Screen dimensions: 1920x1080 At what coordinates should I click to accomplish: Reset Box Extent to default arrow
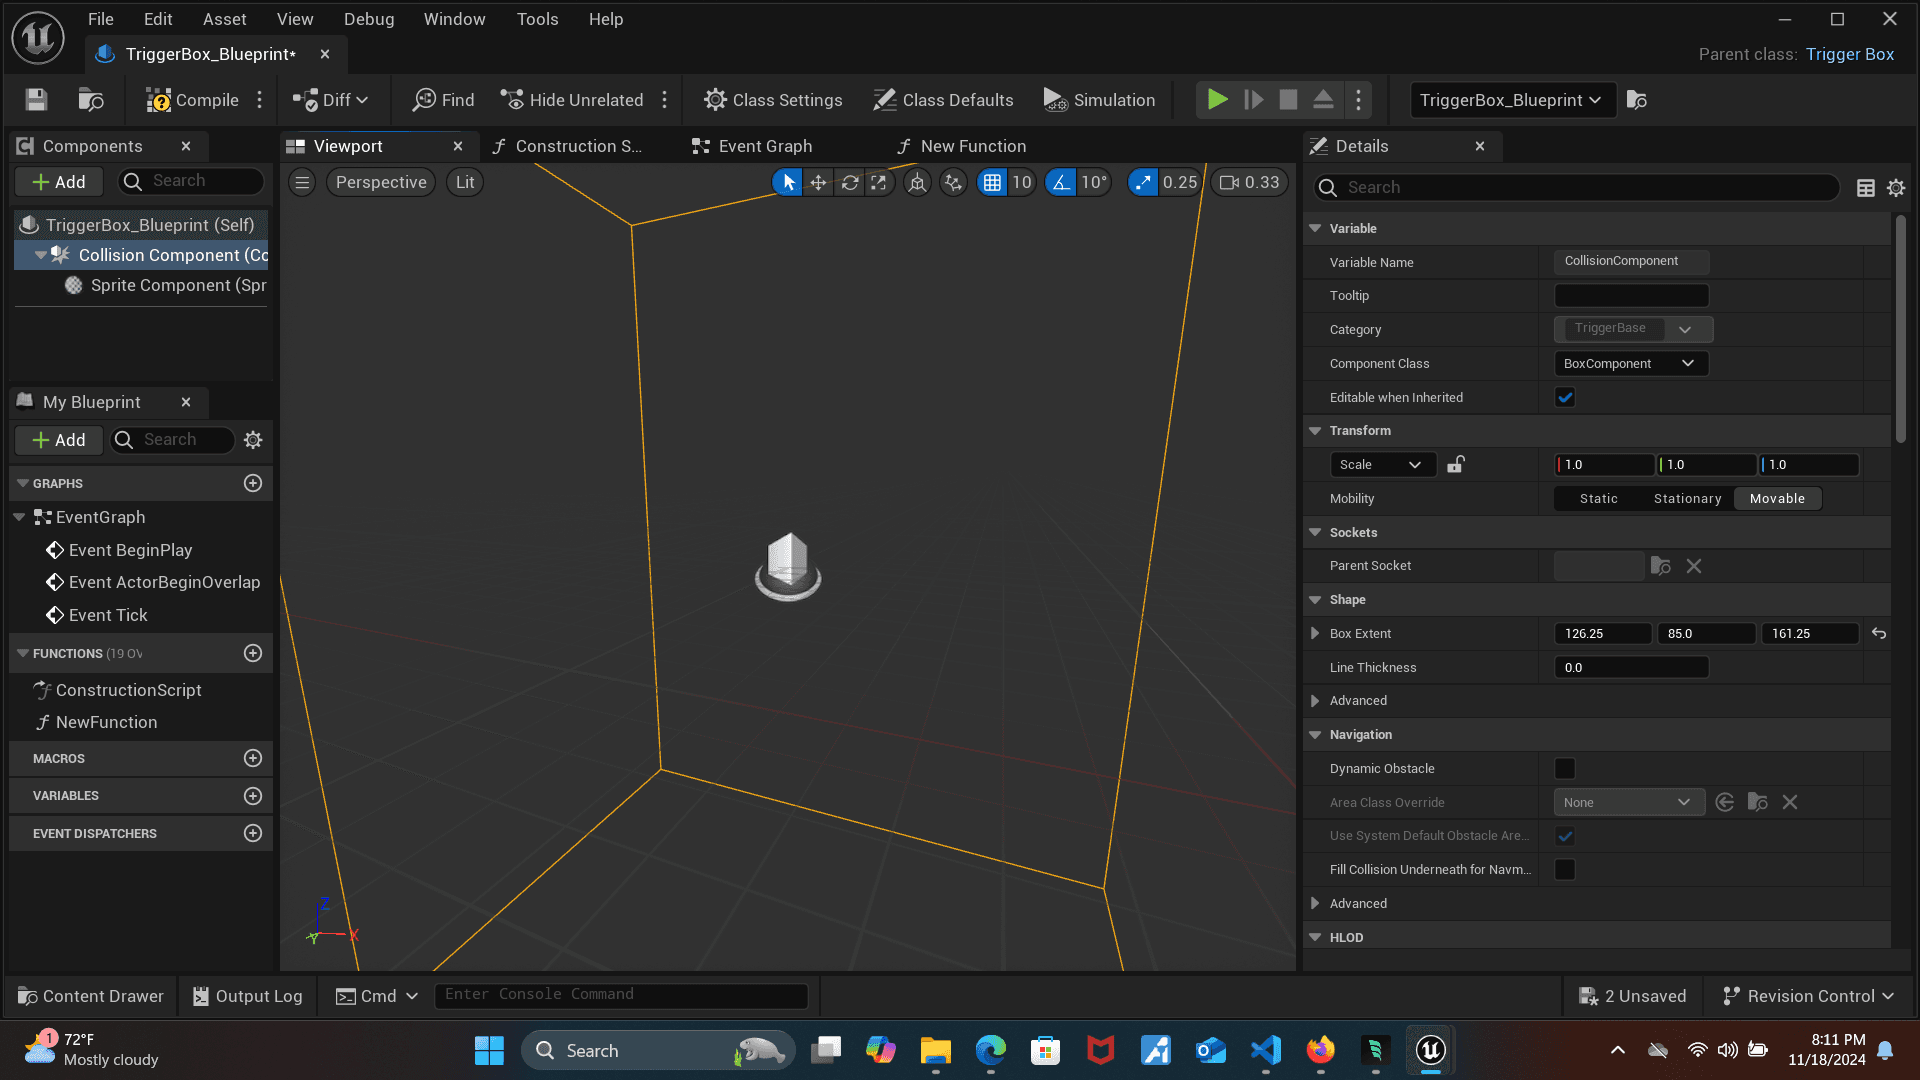(x=1879, y=634)
